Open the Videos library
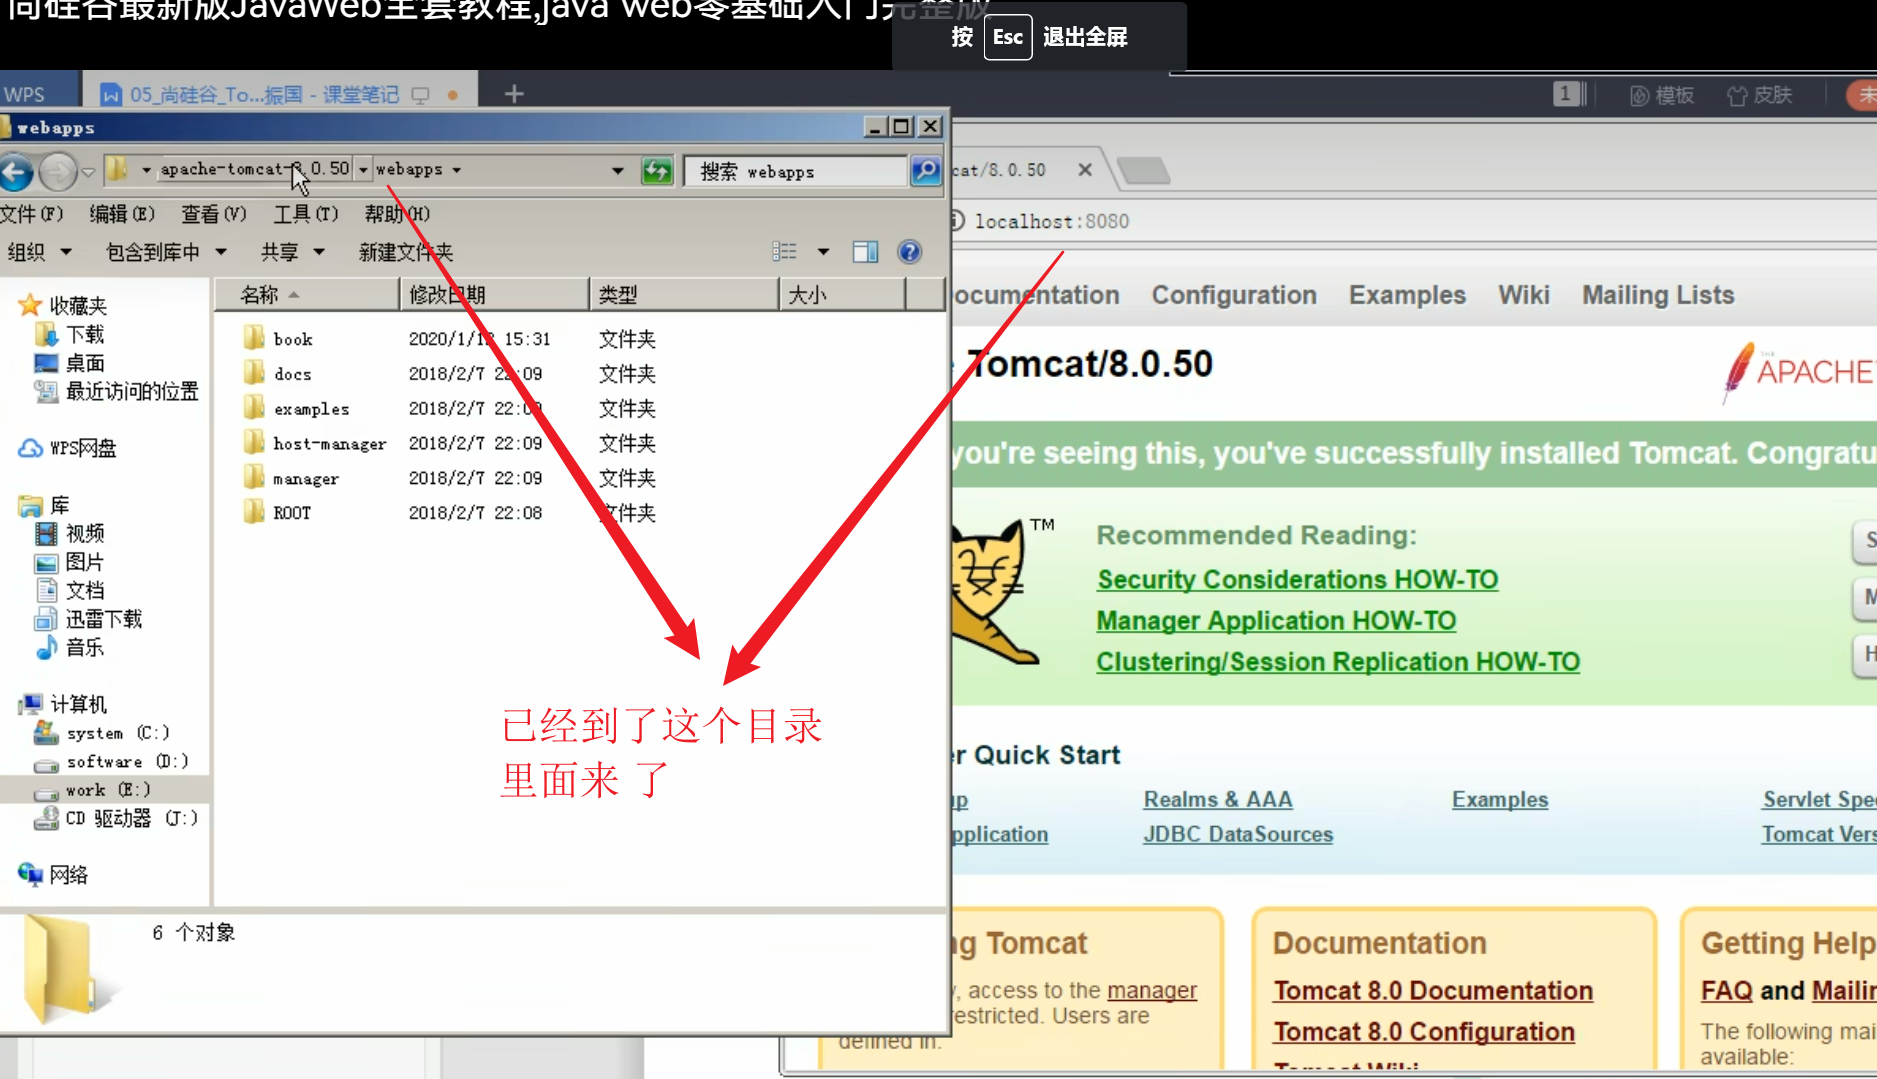The image size is (1877, 1079). click(x=70, y=534)
